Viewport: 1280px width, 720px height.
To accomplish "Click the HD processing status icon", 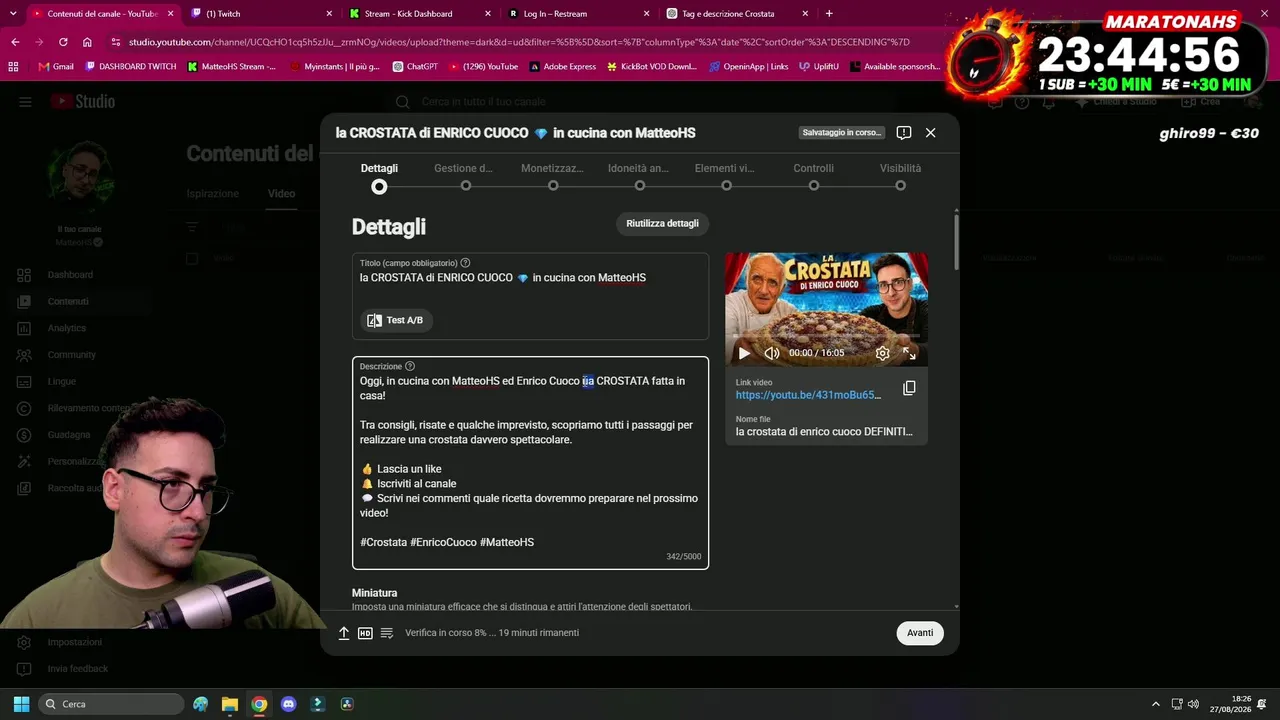I will pos(365,633).
